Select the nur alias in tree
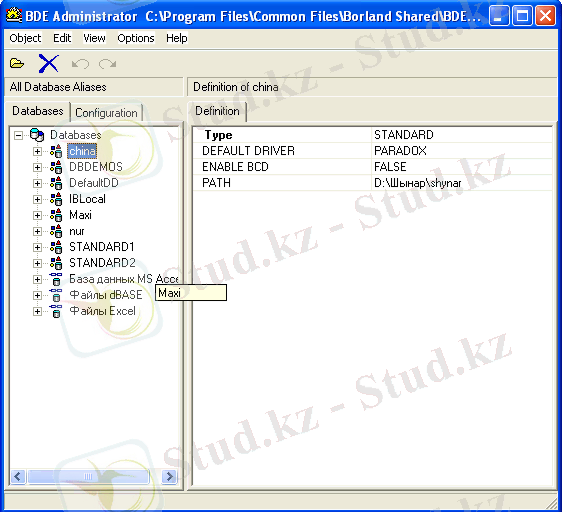Screen dimensions: 562x512 77,231
